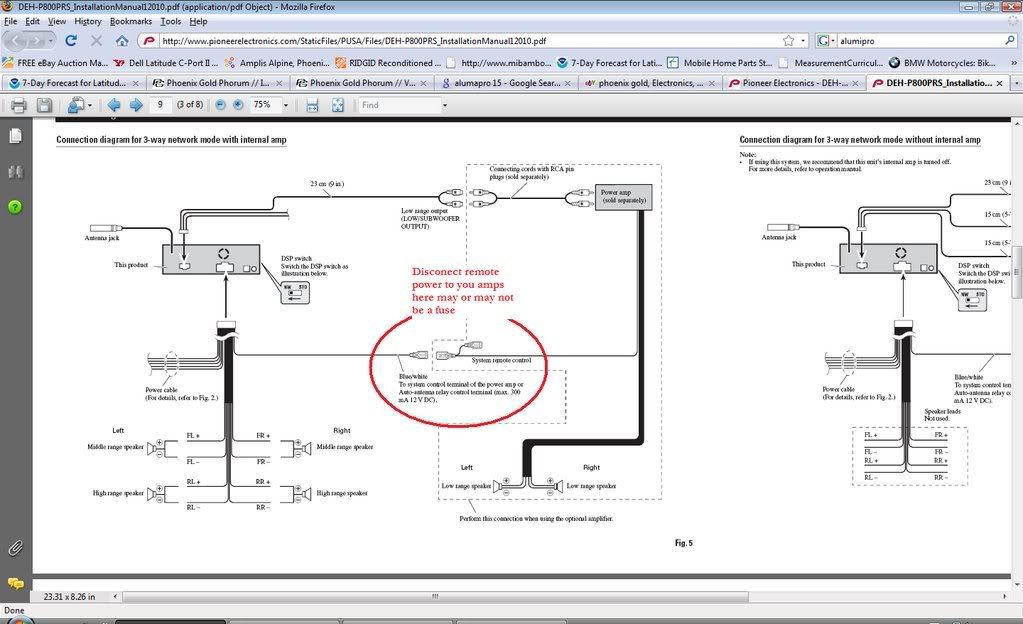Go to previous PDF page arrow

[x=114, y=105]
